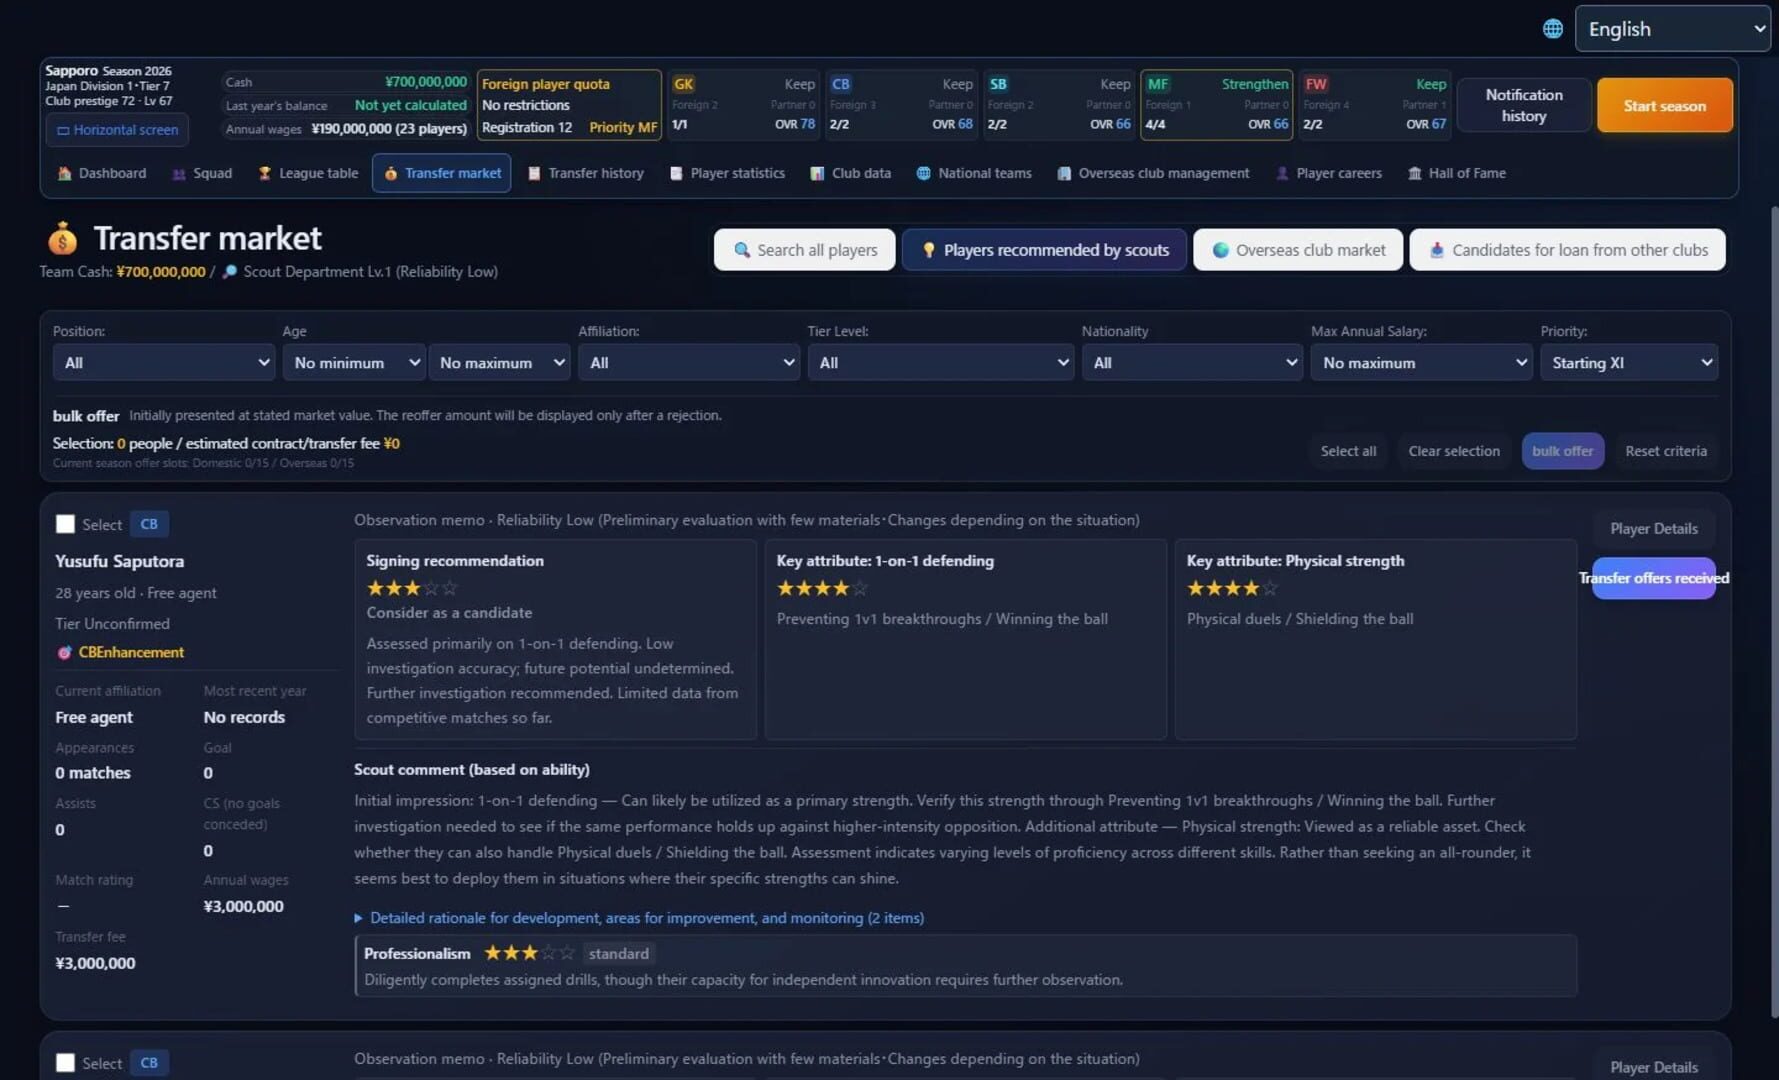Click the globe icon in Overseas club market

point(1220,250)
